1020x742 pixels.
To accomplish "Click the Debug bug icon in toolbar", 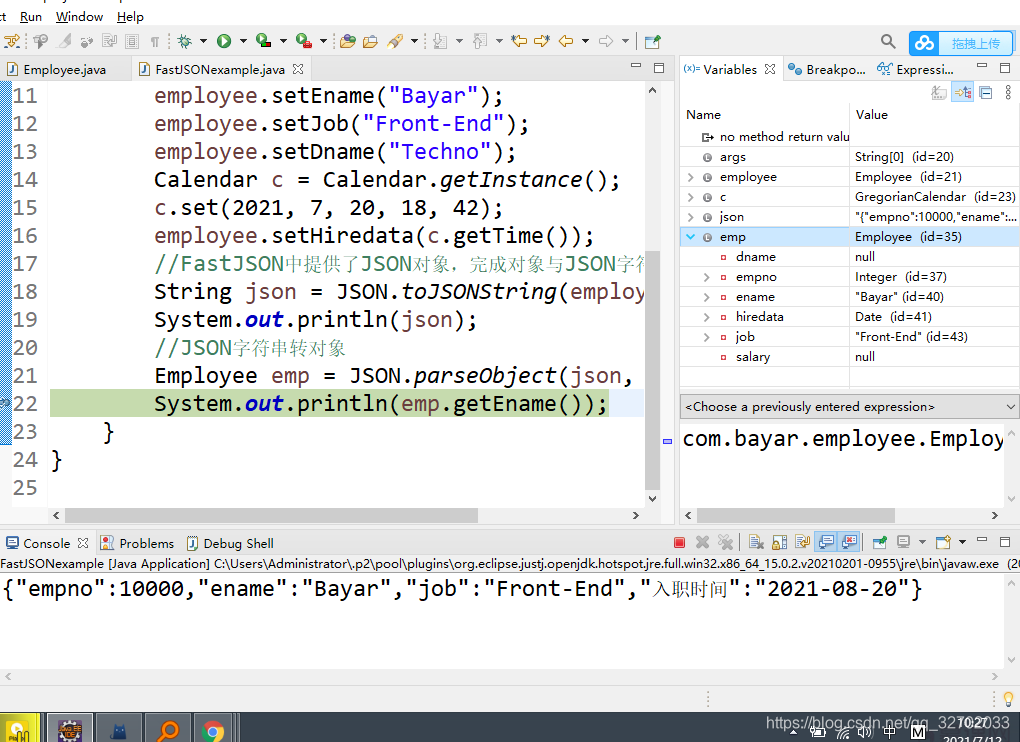I will tap(185, 42).
